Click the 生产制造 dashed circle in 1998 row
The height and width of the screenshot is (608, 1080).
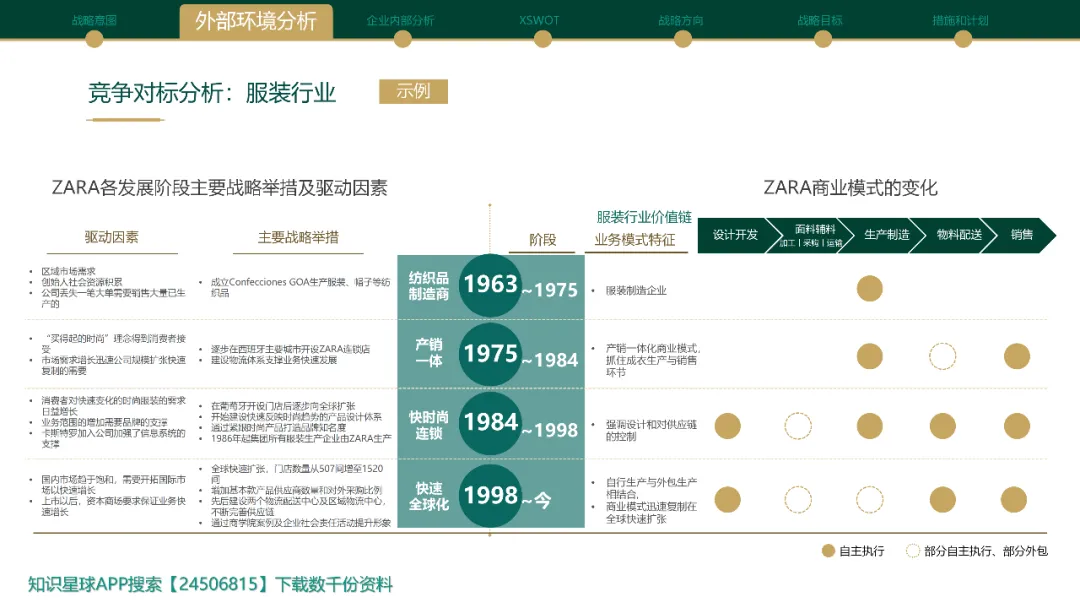[x=869, y=500]
